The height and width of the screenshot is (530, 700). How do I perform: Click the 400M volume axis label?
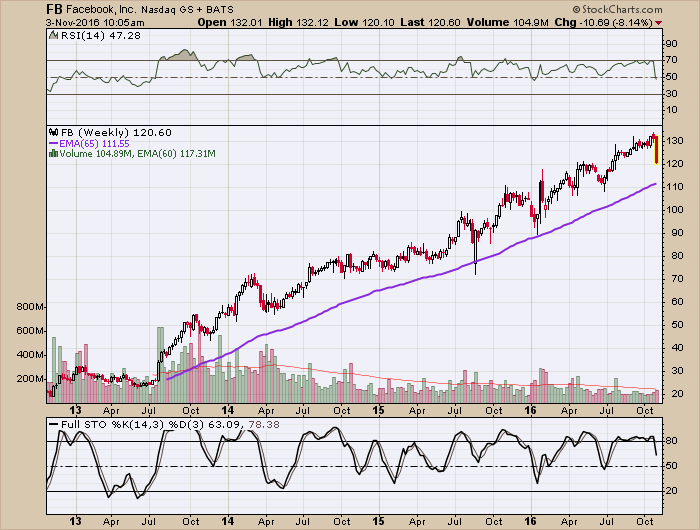click(31, 355)
